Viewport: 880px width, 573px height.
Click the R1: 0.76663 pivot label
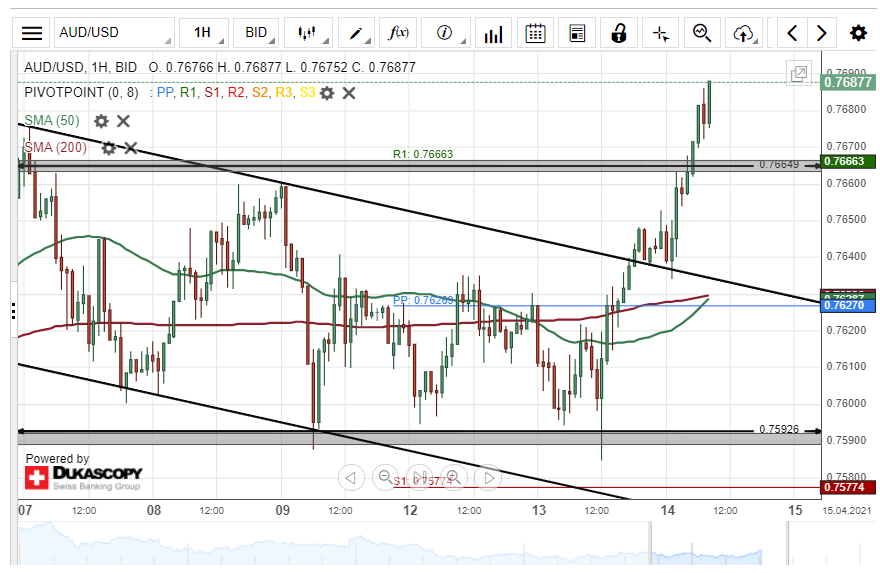click(423, 154)
